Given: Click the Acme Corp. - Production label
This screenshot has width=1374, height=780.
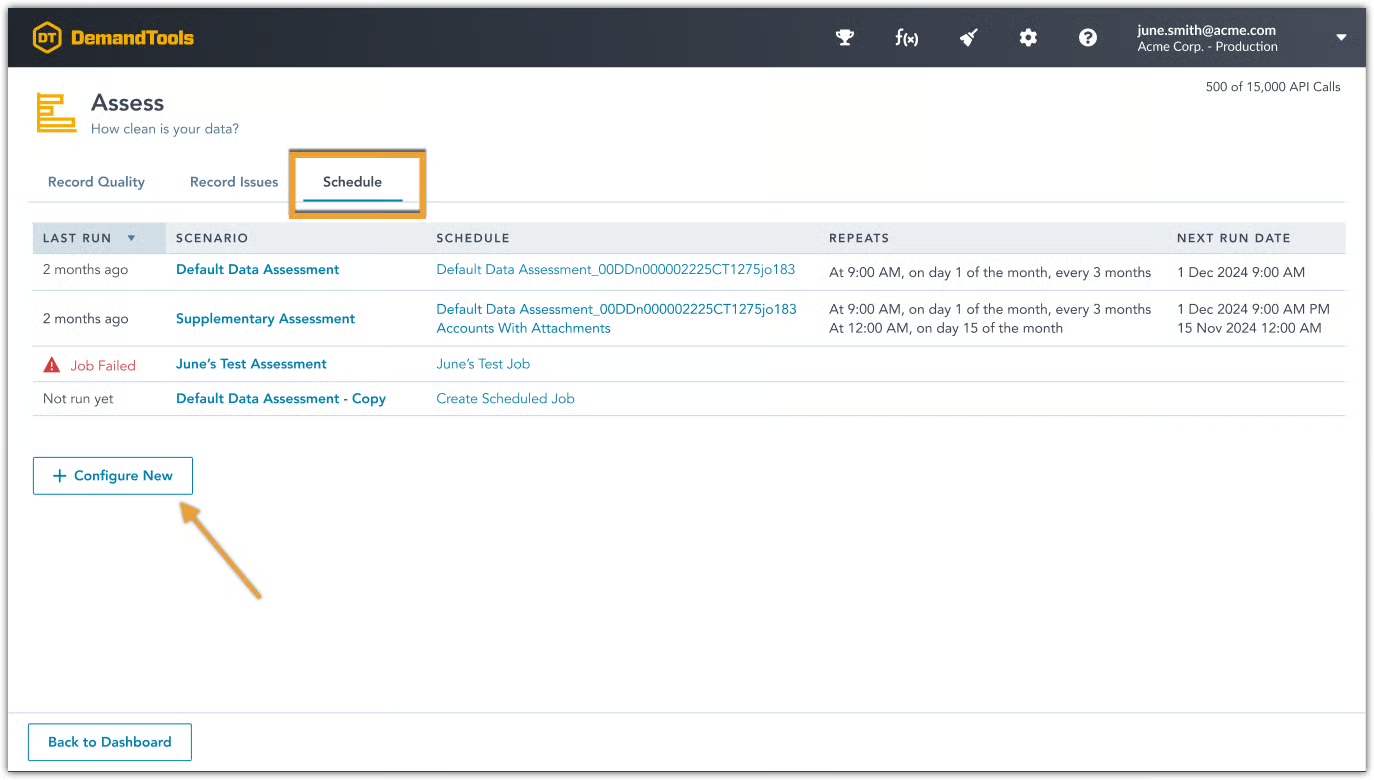Looking at the screenshot, I should (1208, 47).
